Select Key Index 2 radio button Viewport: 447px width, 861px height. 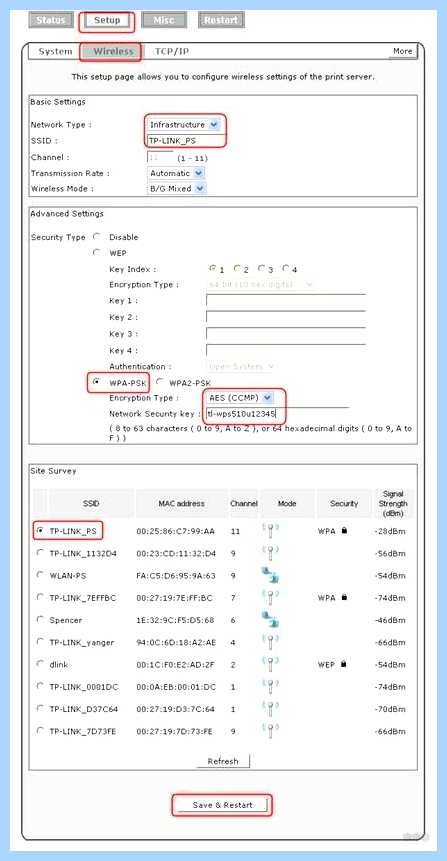coord(237,269)
